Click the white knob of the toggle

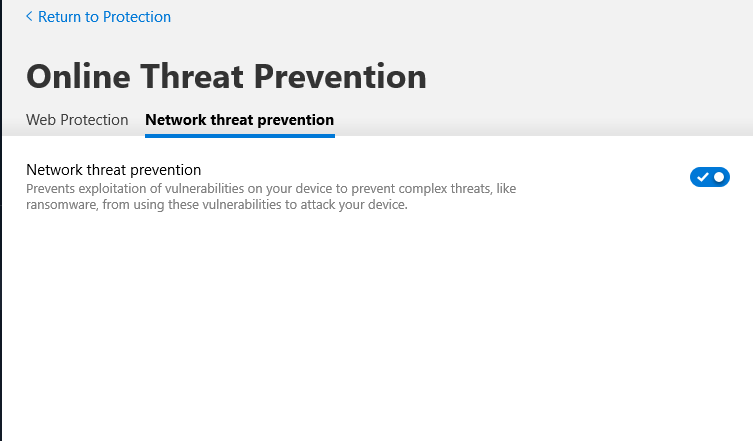tap(719, 177)
